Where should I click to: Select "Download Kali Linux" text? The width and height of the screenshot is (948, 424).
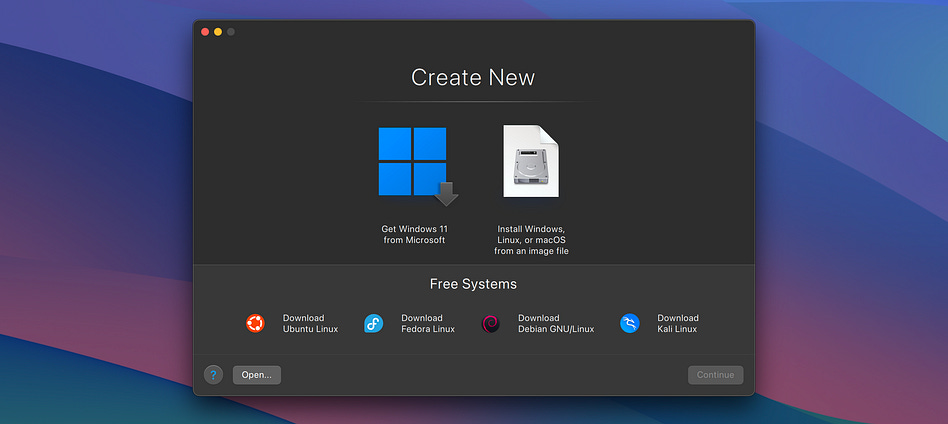point(678,324)
